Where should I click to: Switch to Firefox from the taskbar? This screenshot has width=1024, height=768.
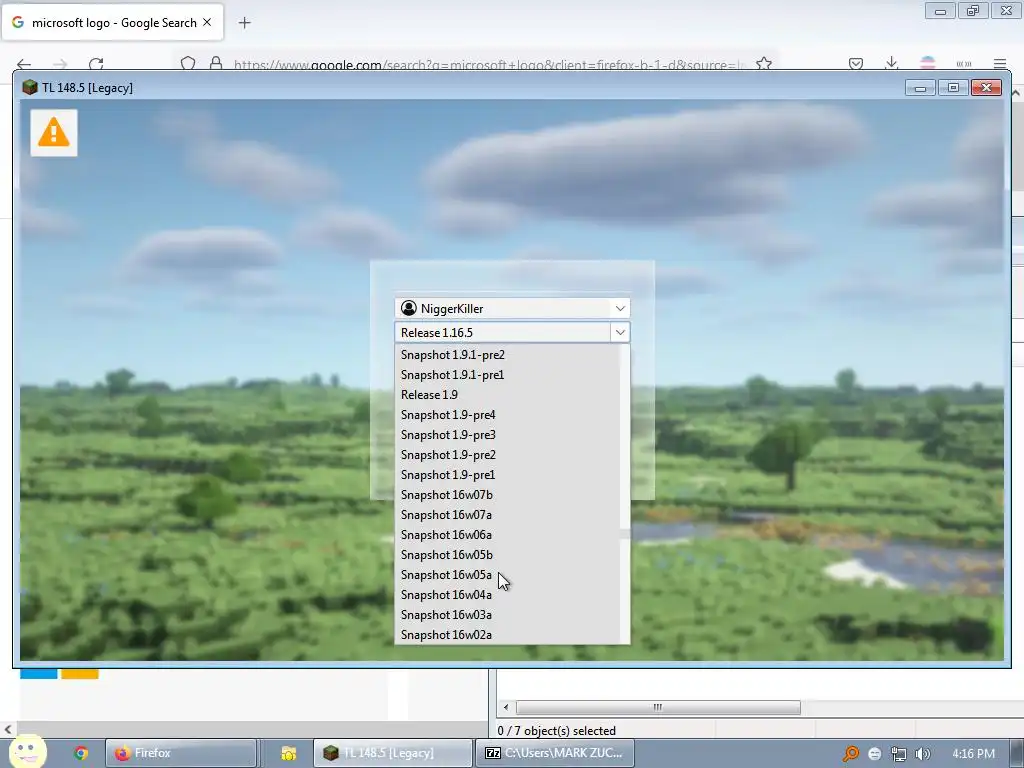point(181,753)
